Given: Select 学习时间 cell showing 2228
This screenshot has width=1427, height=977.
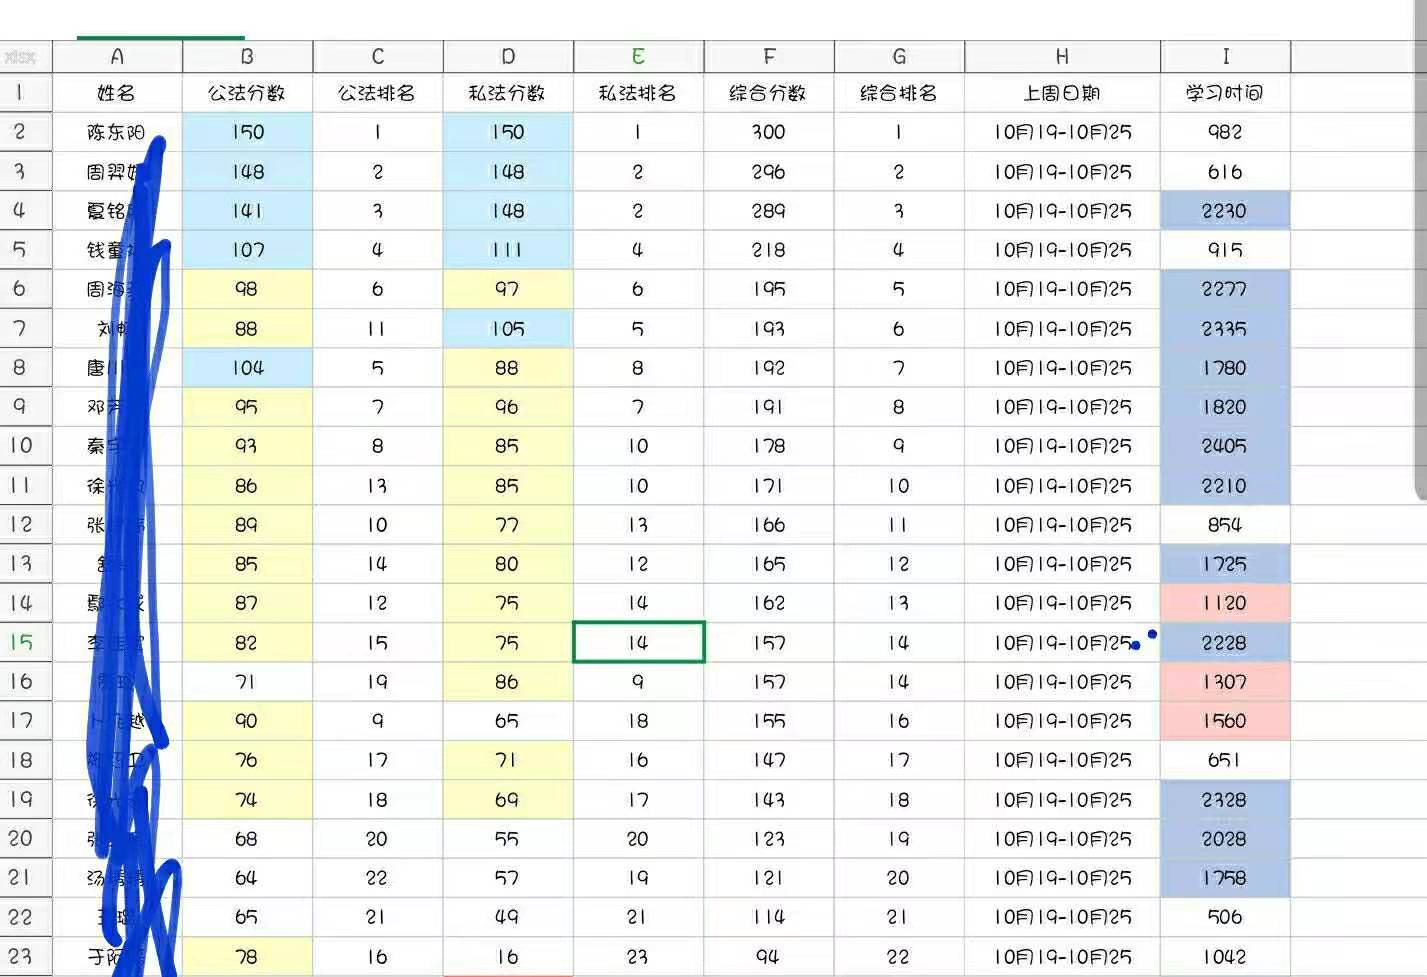Looking at the screenshot, I should (x=1225, y=642).
